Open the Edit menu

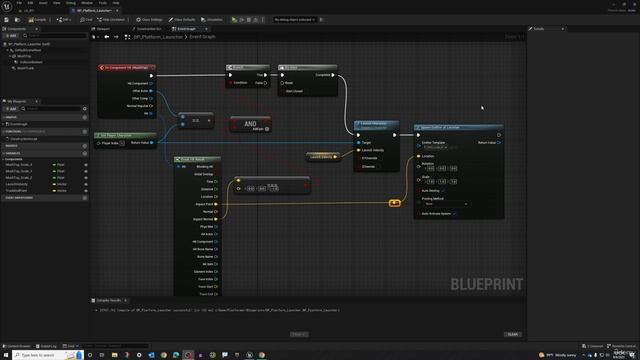point(30,3)
